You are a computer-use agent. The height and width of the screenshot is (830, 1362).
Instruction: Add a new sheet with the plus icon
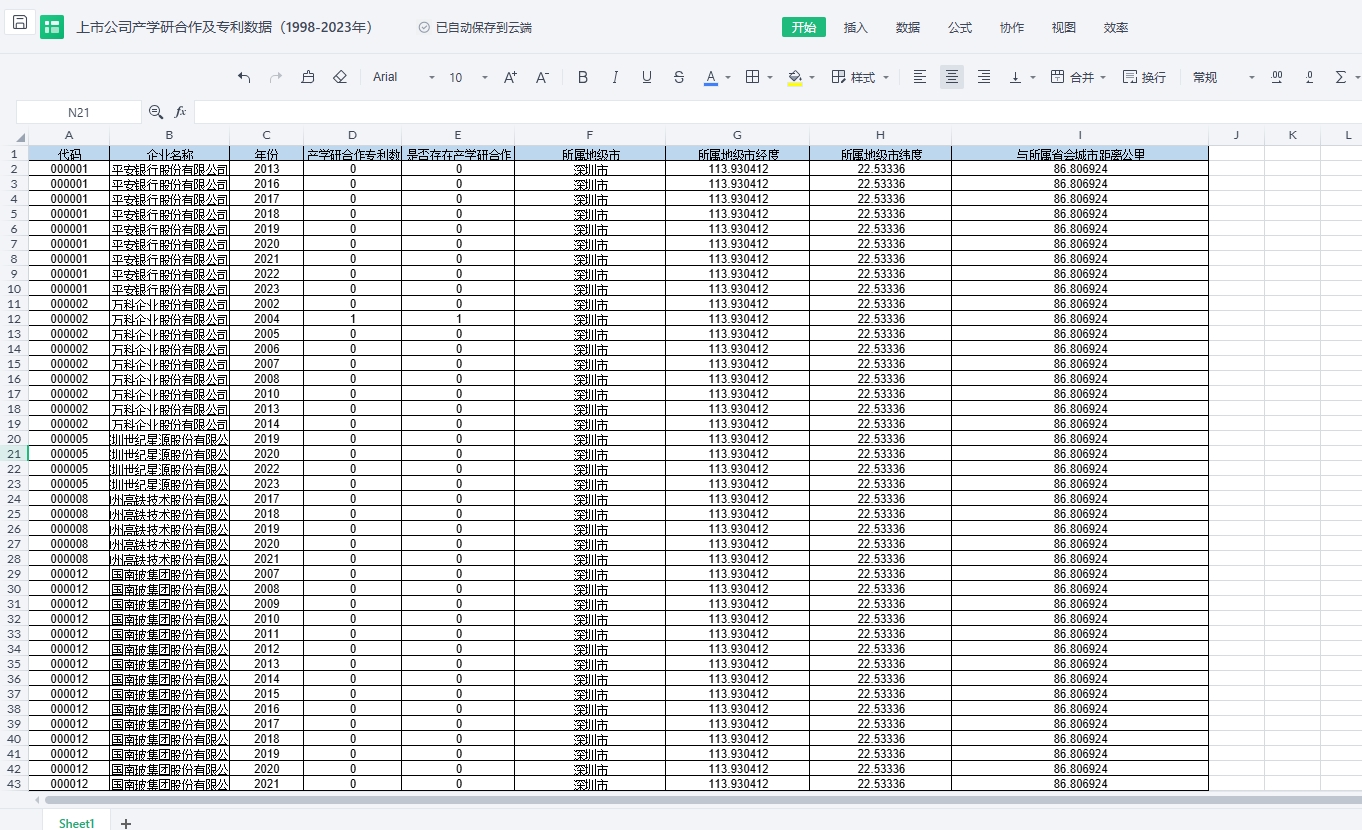pos(126,823)
